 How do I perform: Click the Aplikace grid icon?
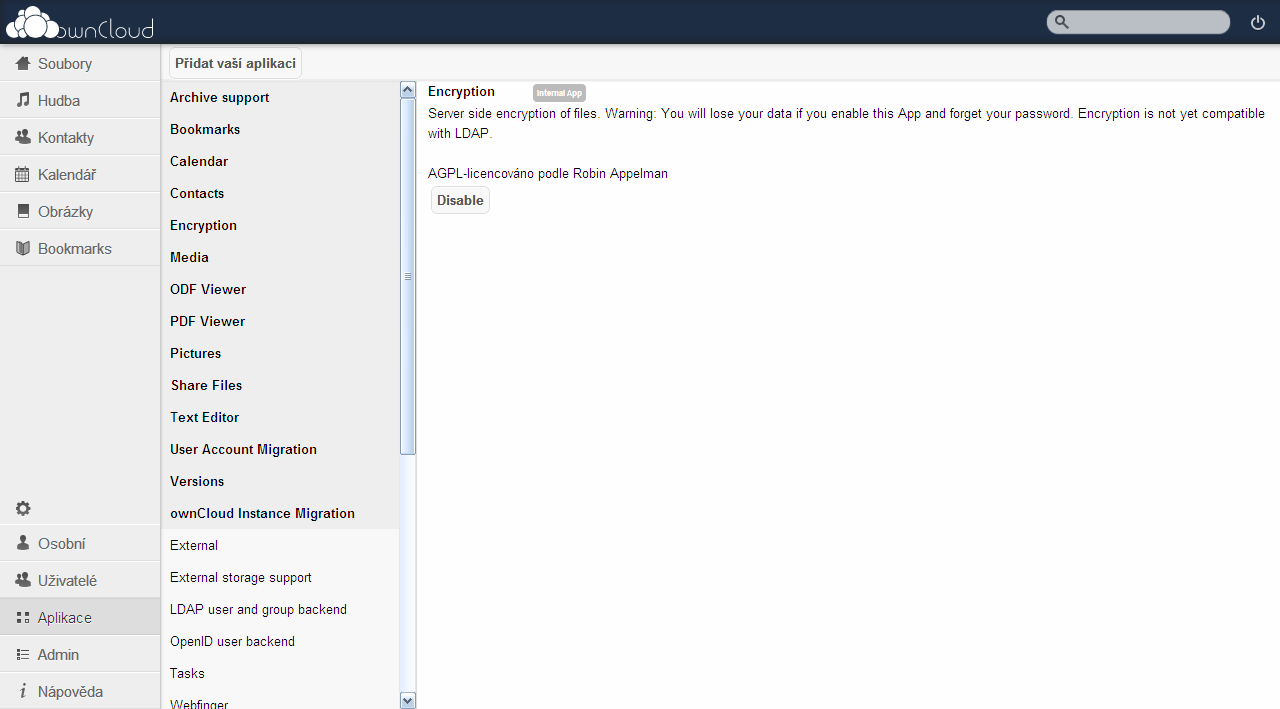click(23, 618)
